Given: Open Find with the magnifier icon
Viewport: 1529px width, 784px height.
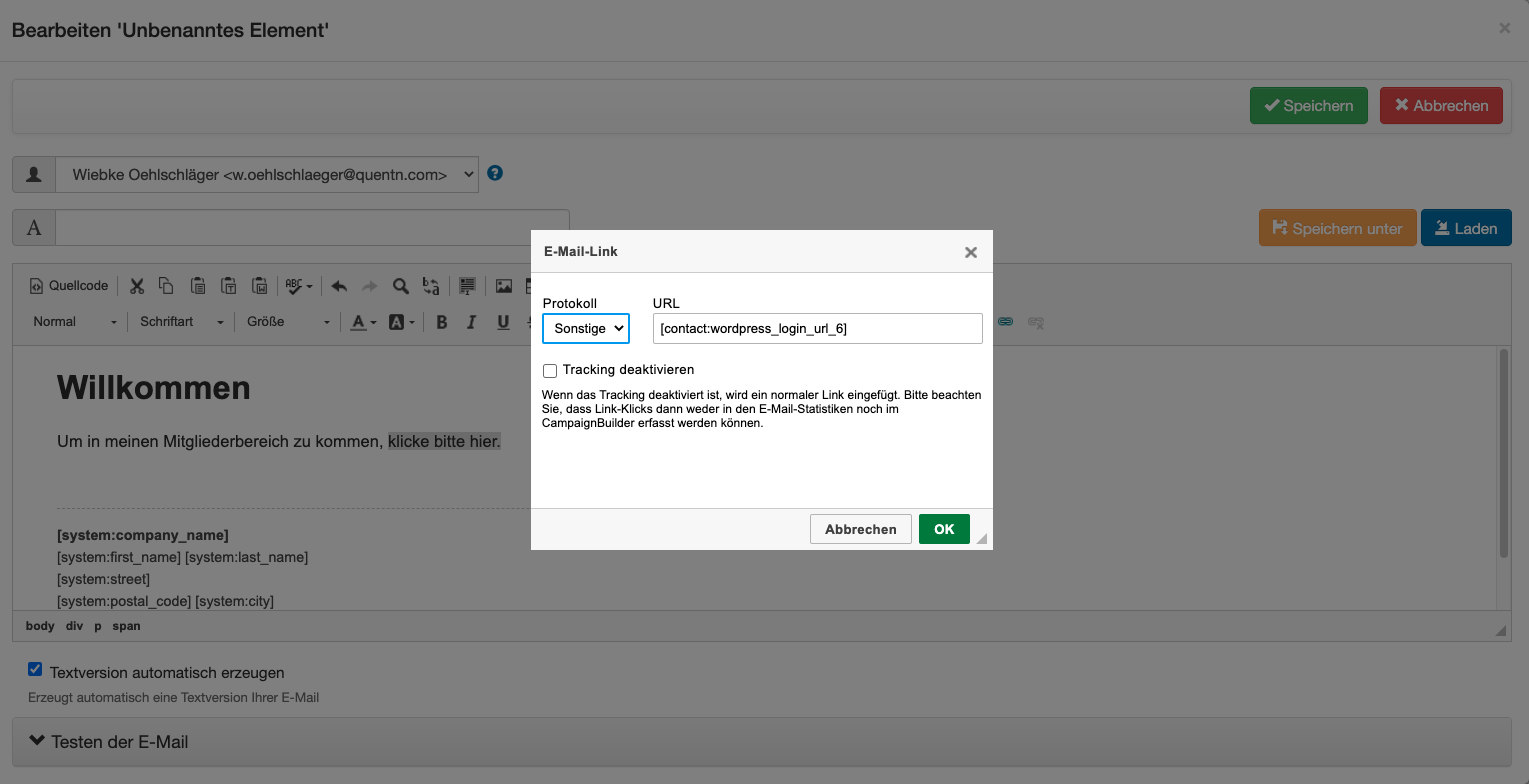Looking at the screenshot, I should click(400, 286).
